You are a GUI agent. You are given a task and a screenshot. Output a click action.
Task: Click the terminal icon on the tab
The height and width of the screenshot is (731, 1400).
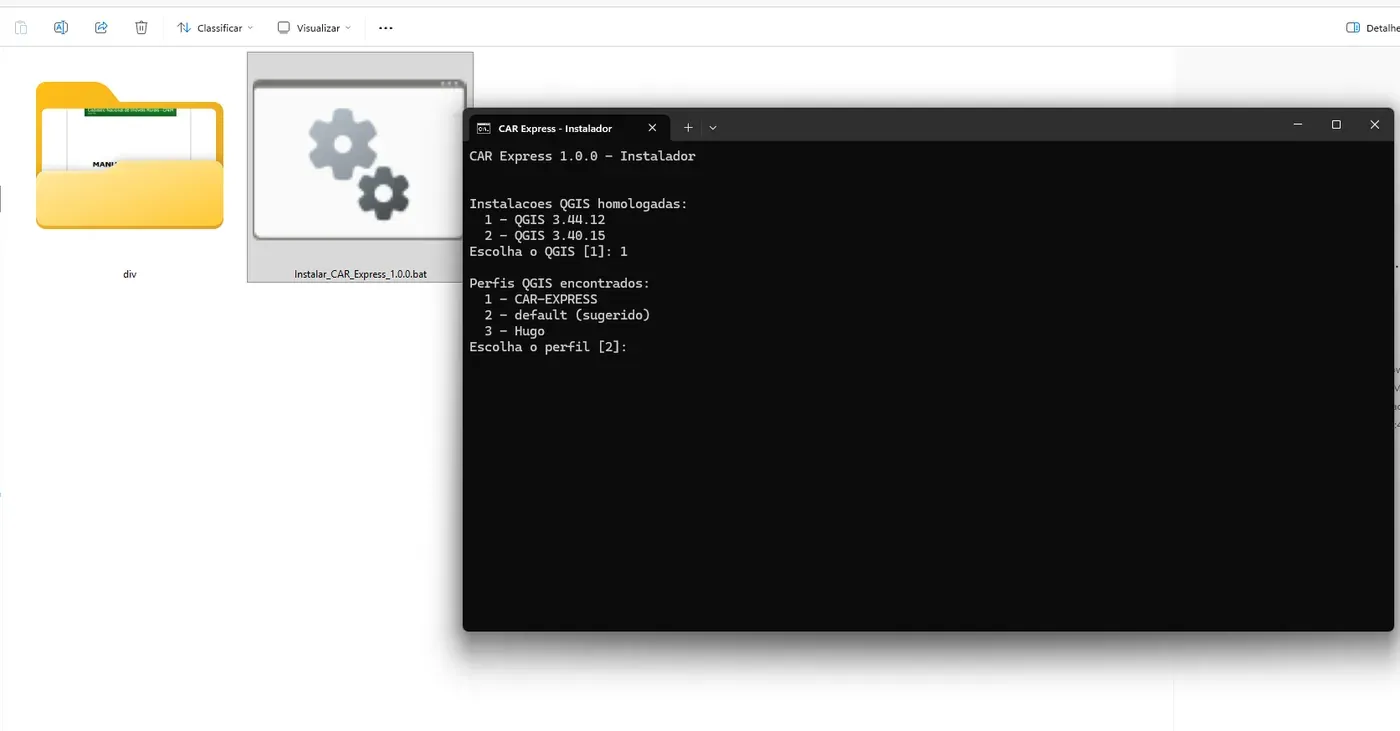pyautogui.click(x=484, y=128)
